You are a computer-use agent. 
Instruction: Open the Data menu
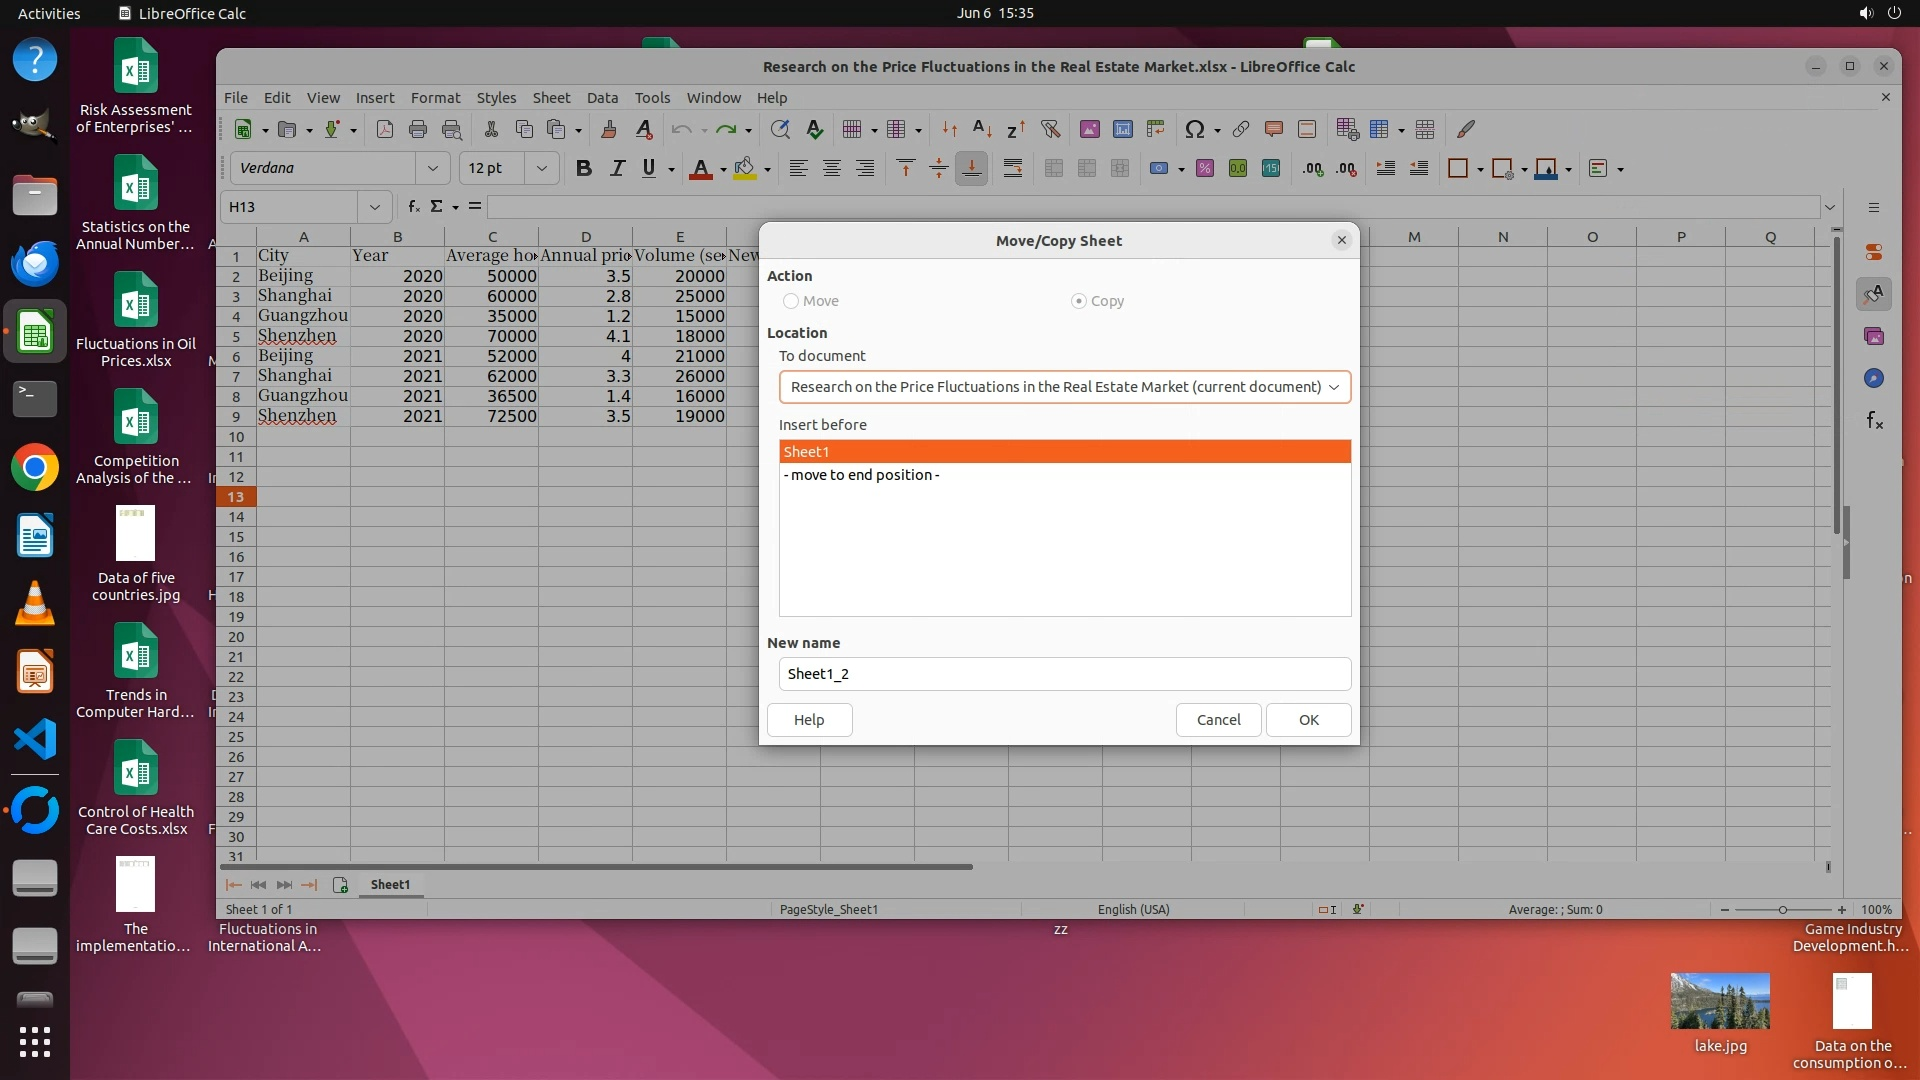point(602,98)
